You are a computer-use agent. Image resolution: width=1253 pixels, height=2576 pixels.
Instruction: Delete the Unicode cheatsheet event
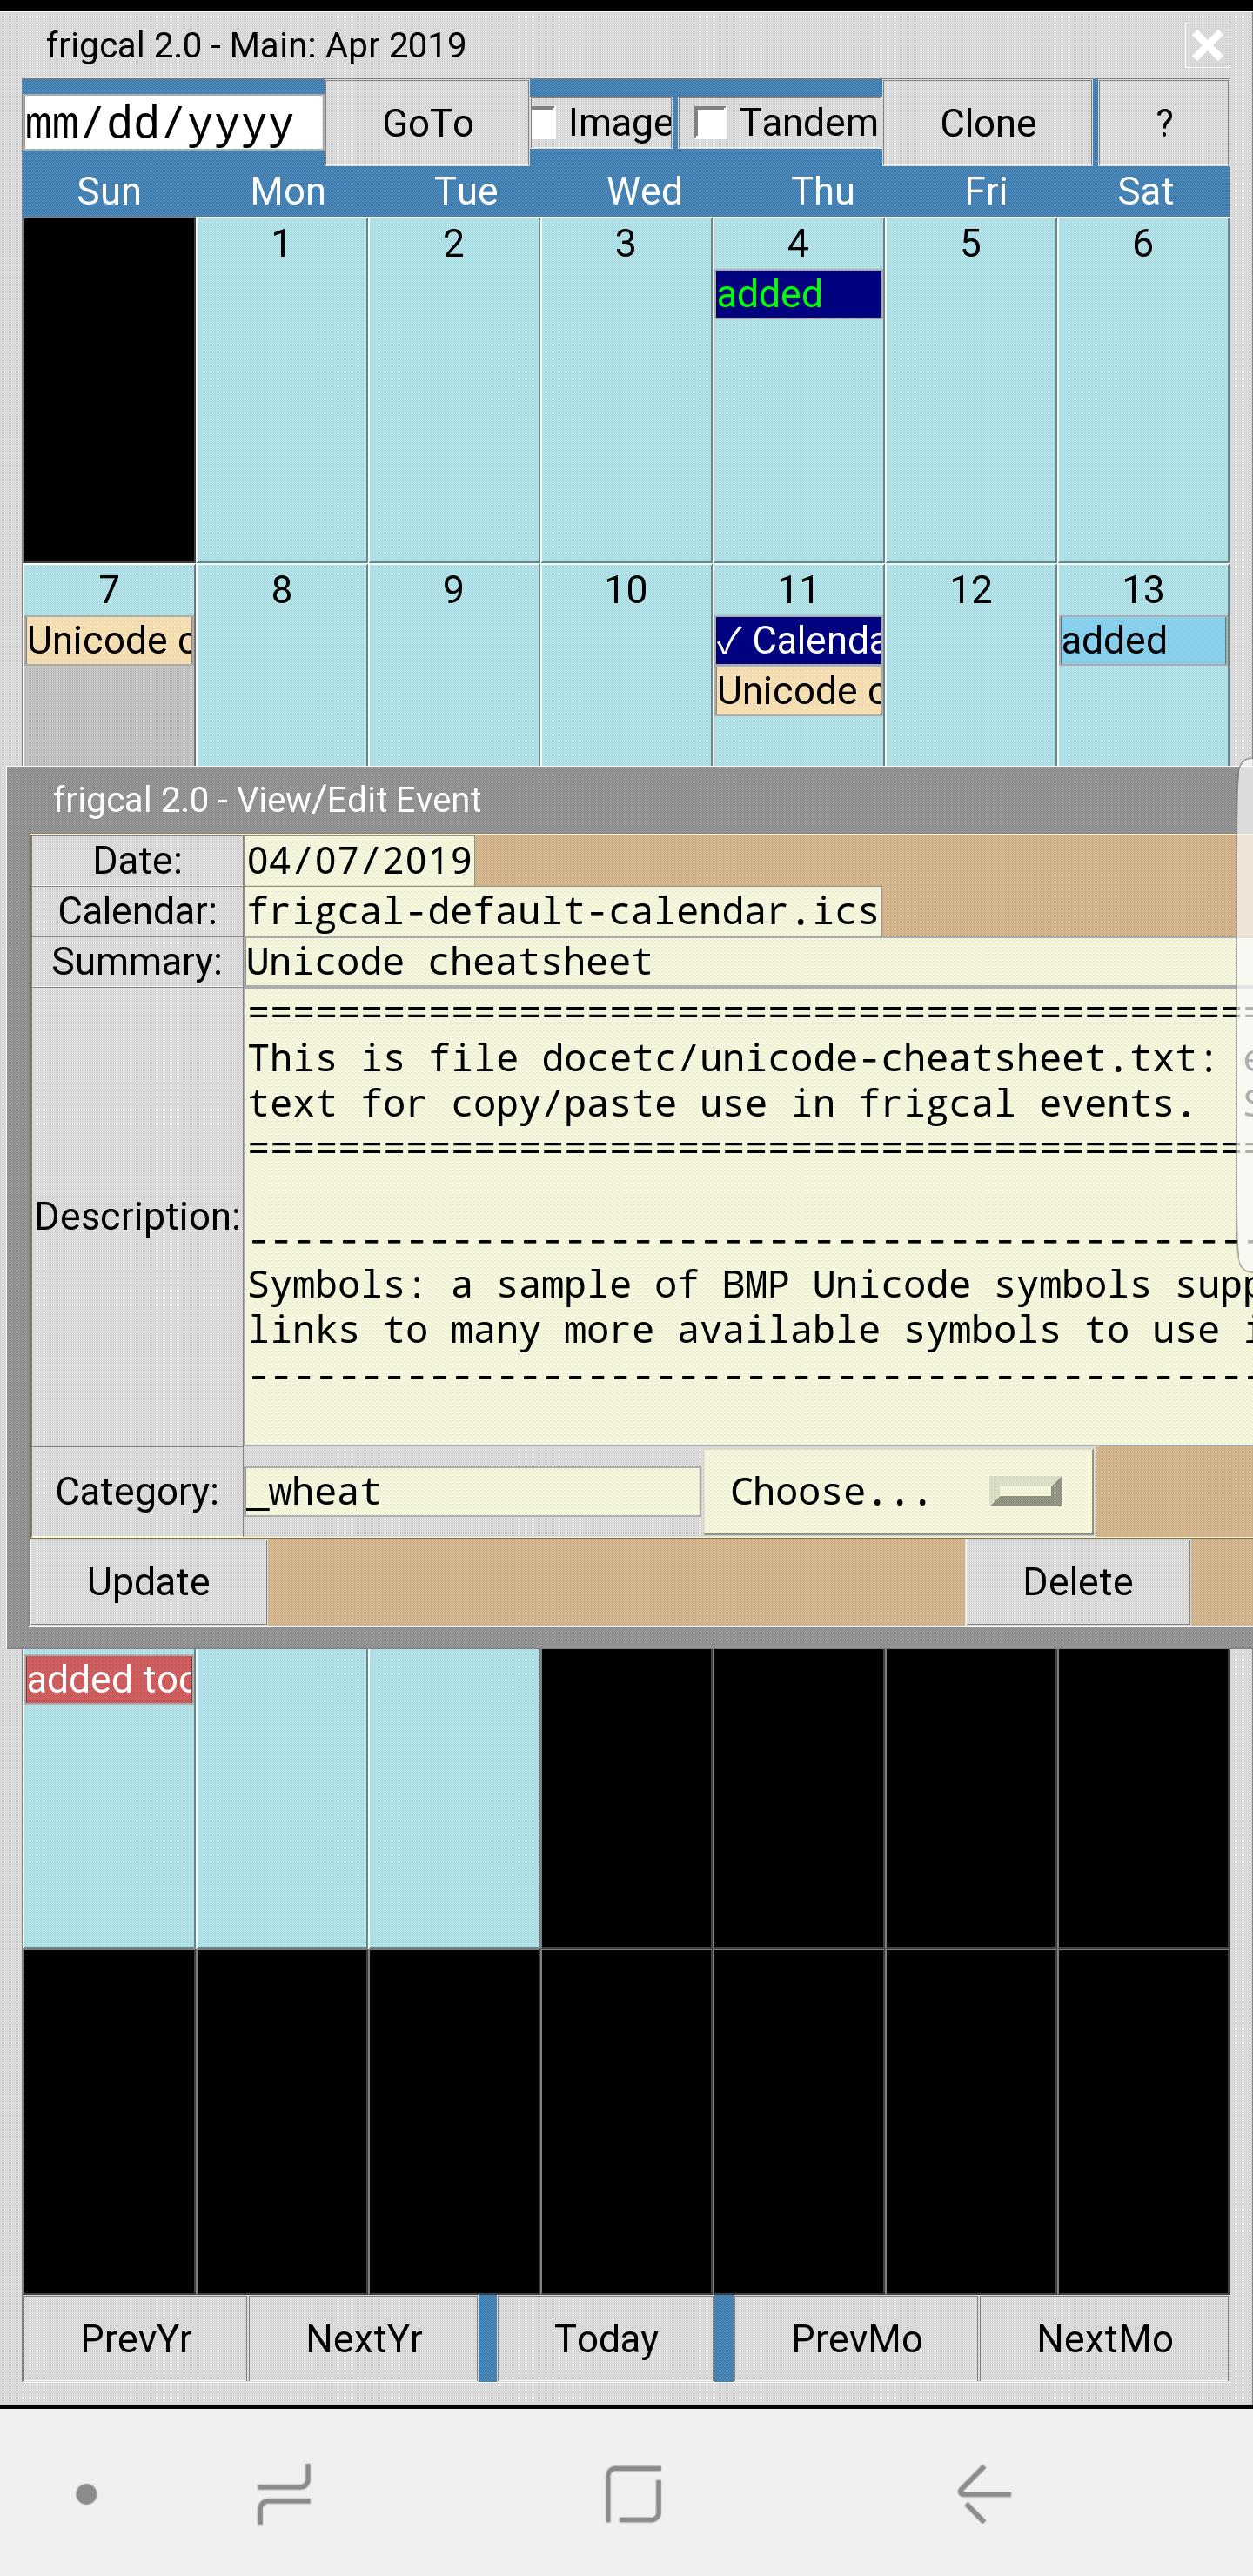1077,1582
